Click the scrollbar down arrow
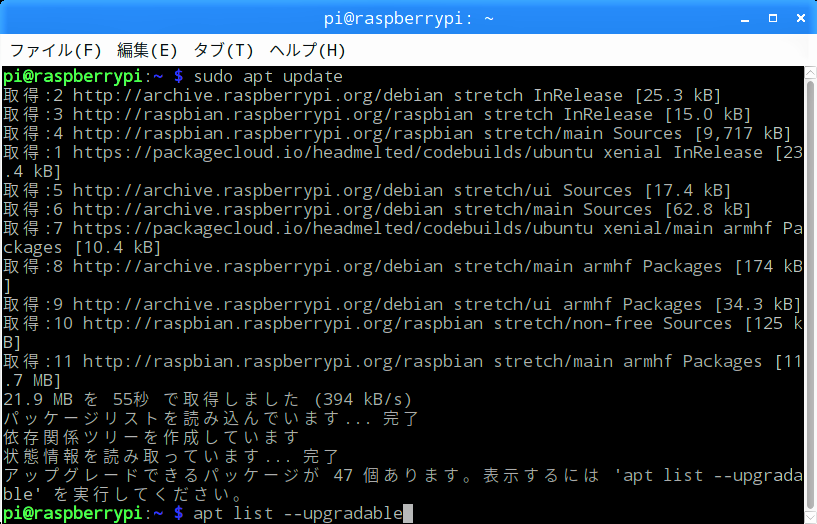The height and width of the screenshot is (524, 817). pos(810,517)
